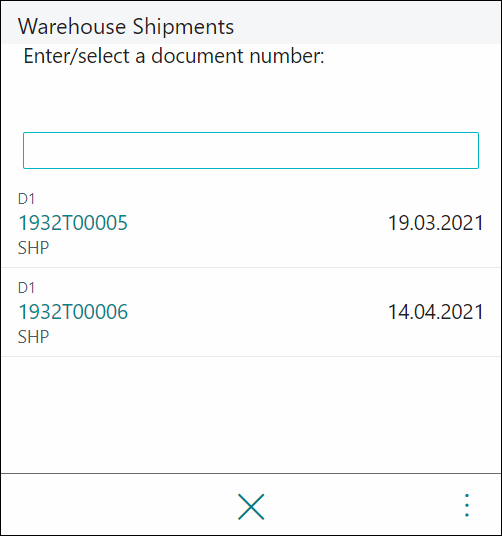The height and width of the screenshot is (536, 502).
Task: Click SHP label under 1932T00005
Action: click(x=33, y=247)
